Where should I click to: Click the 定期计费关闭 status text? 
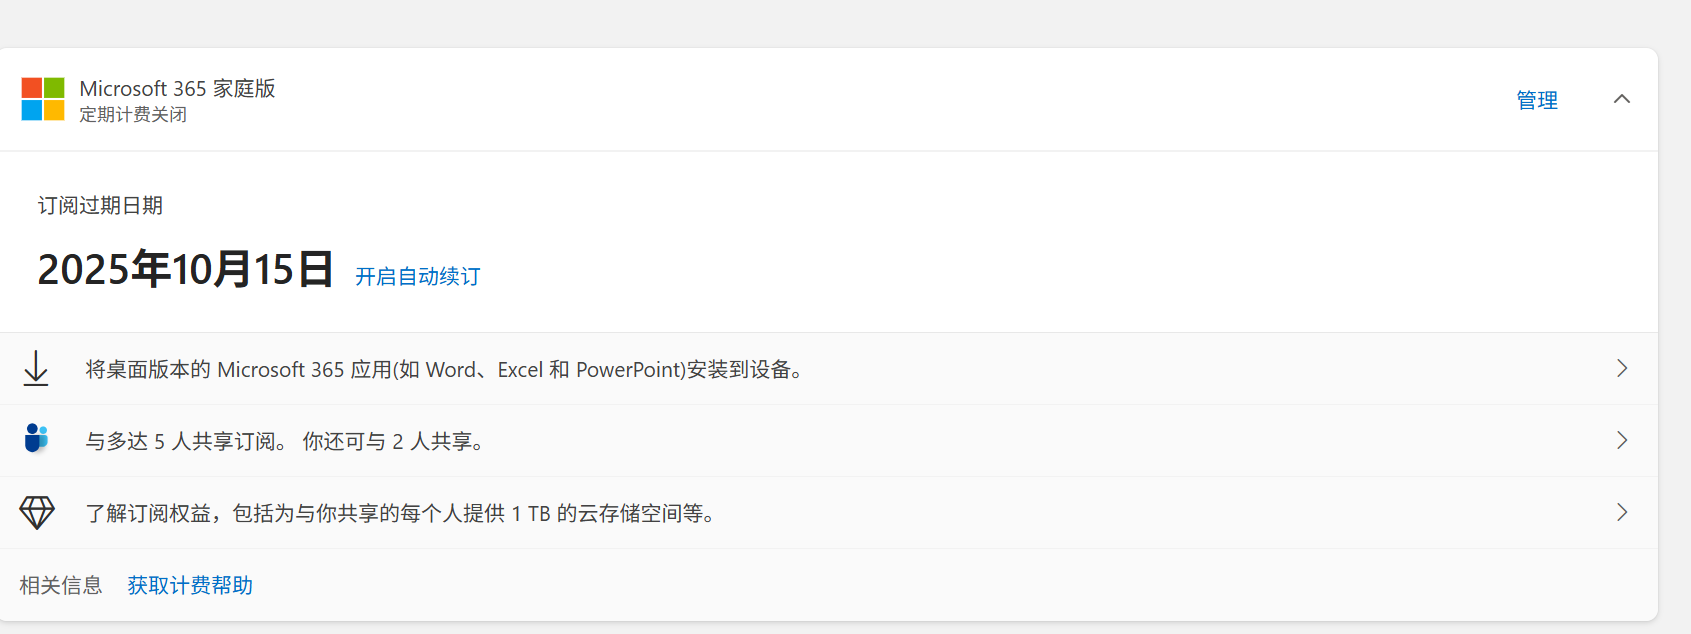[133, 114]
